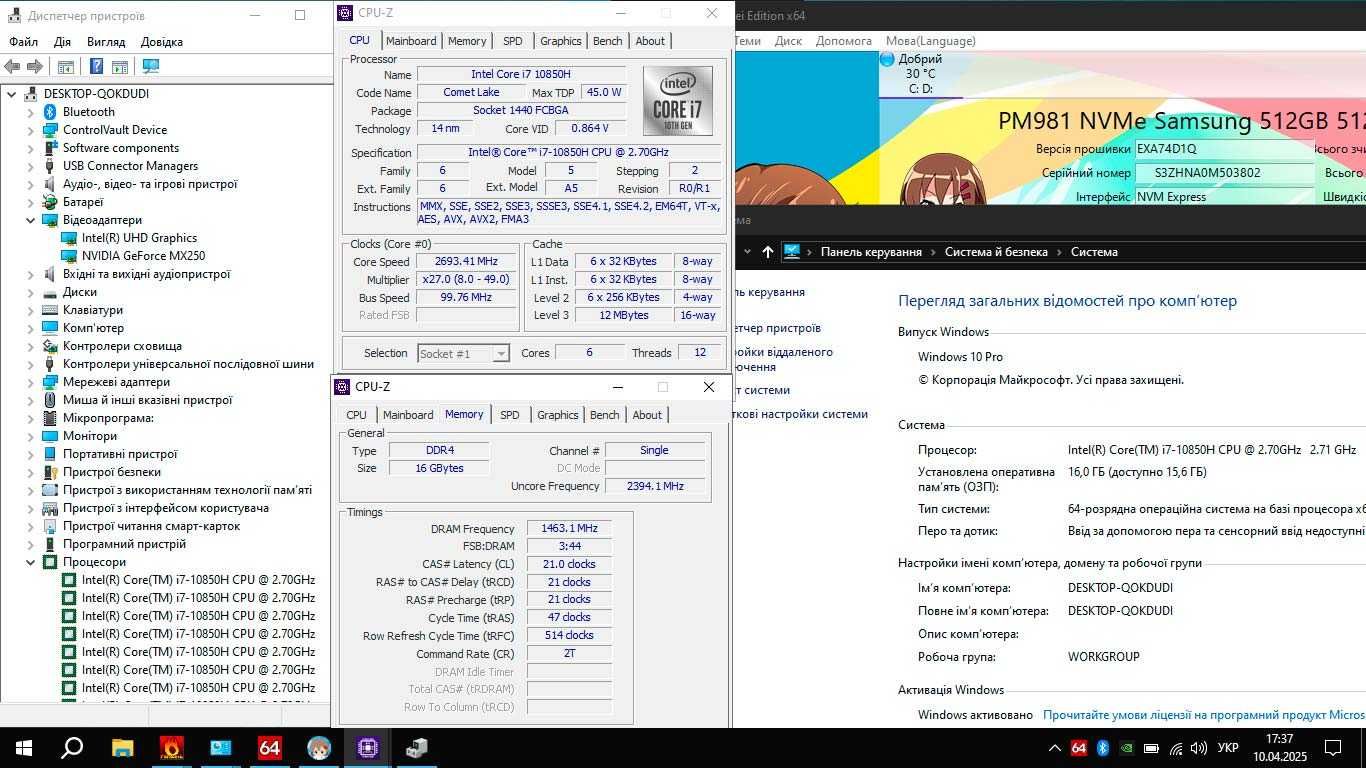Open the Допомога menu in CrystalDiskInfo
Screen dimensions: 1366x768
tap(844, 41)
